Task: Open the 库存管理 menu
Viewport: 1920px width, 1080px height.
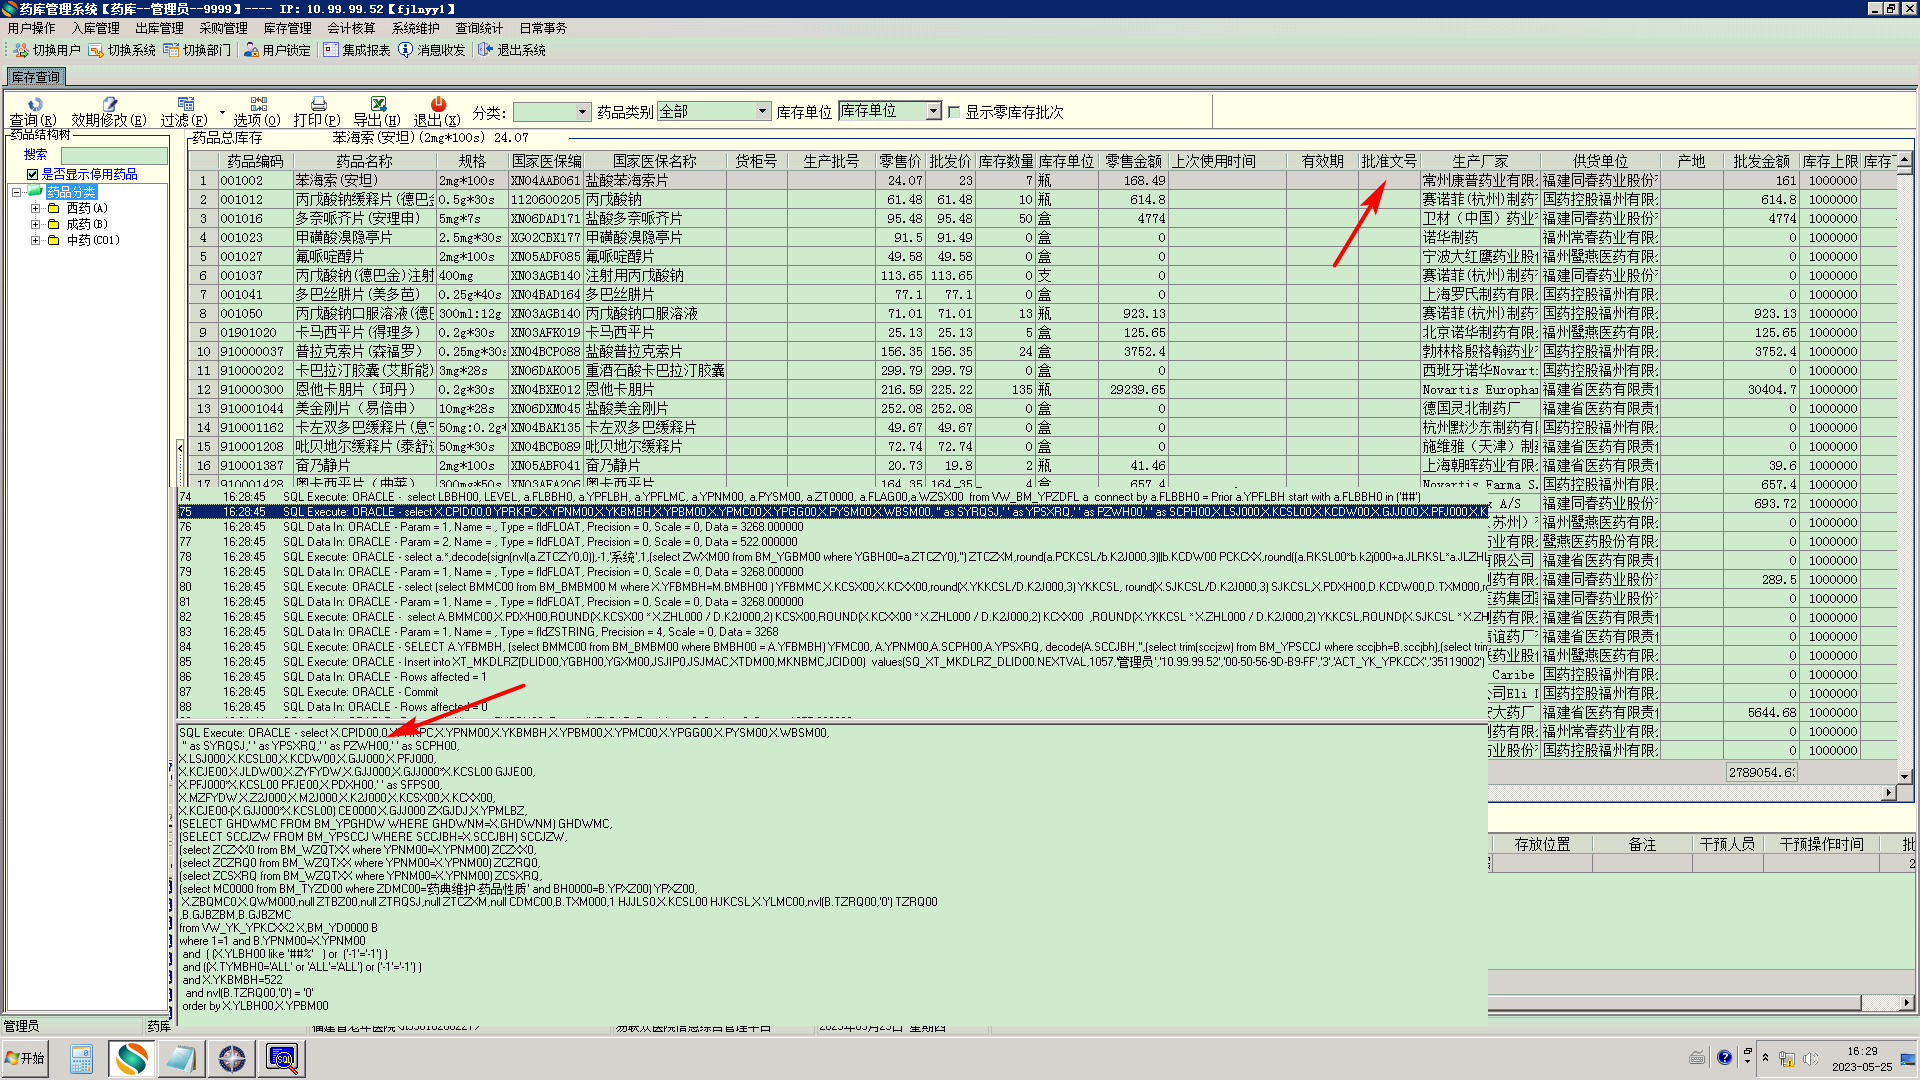Action: pos(287,28)
